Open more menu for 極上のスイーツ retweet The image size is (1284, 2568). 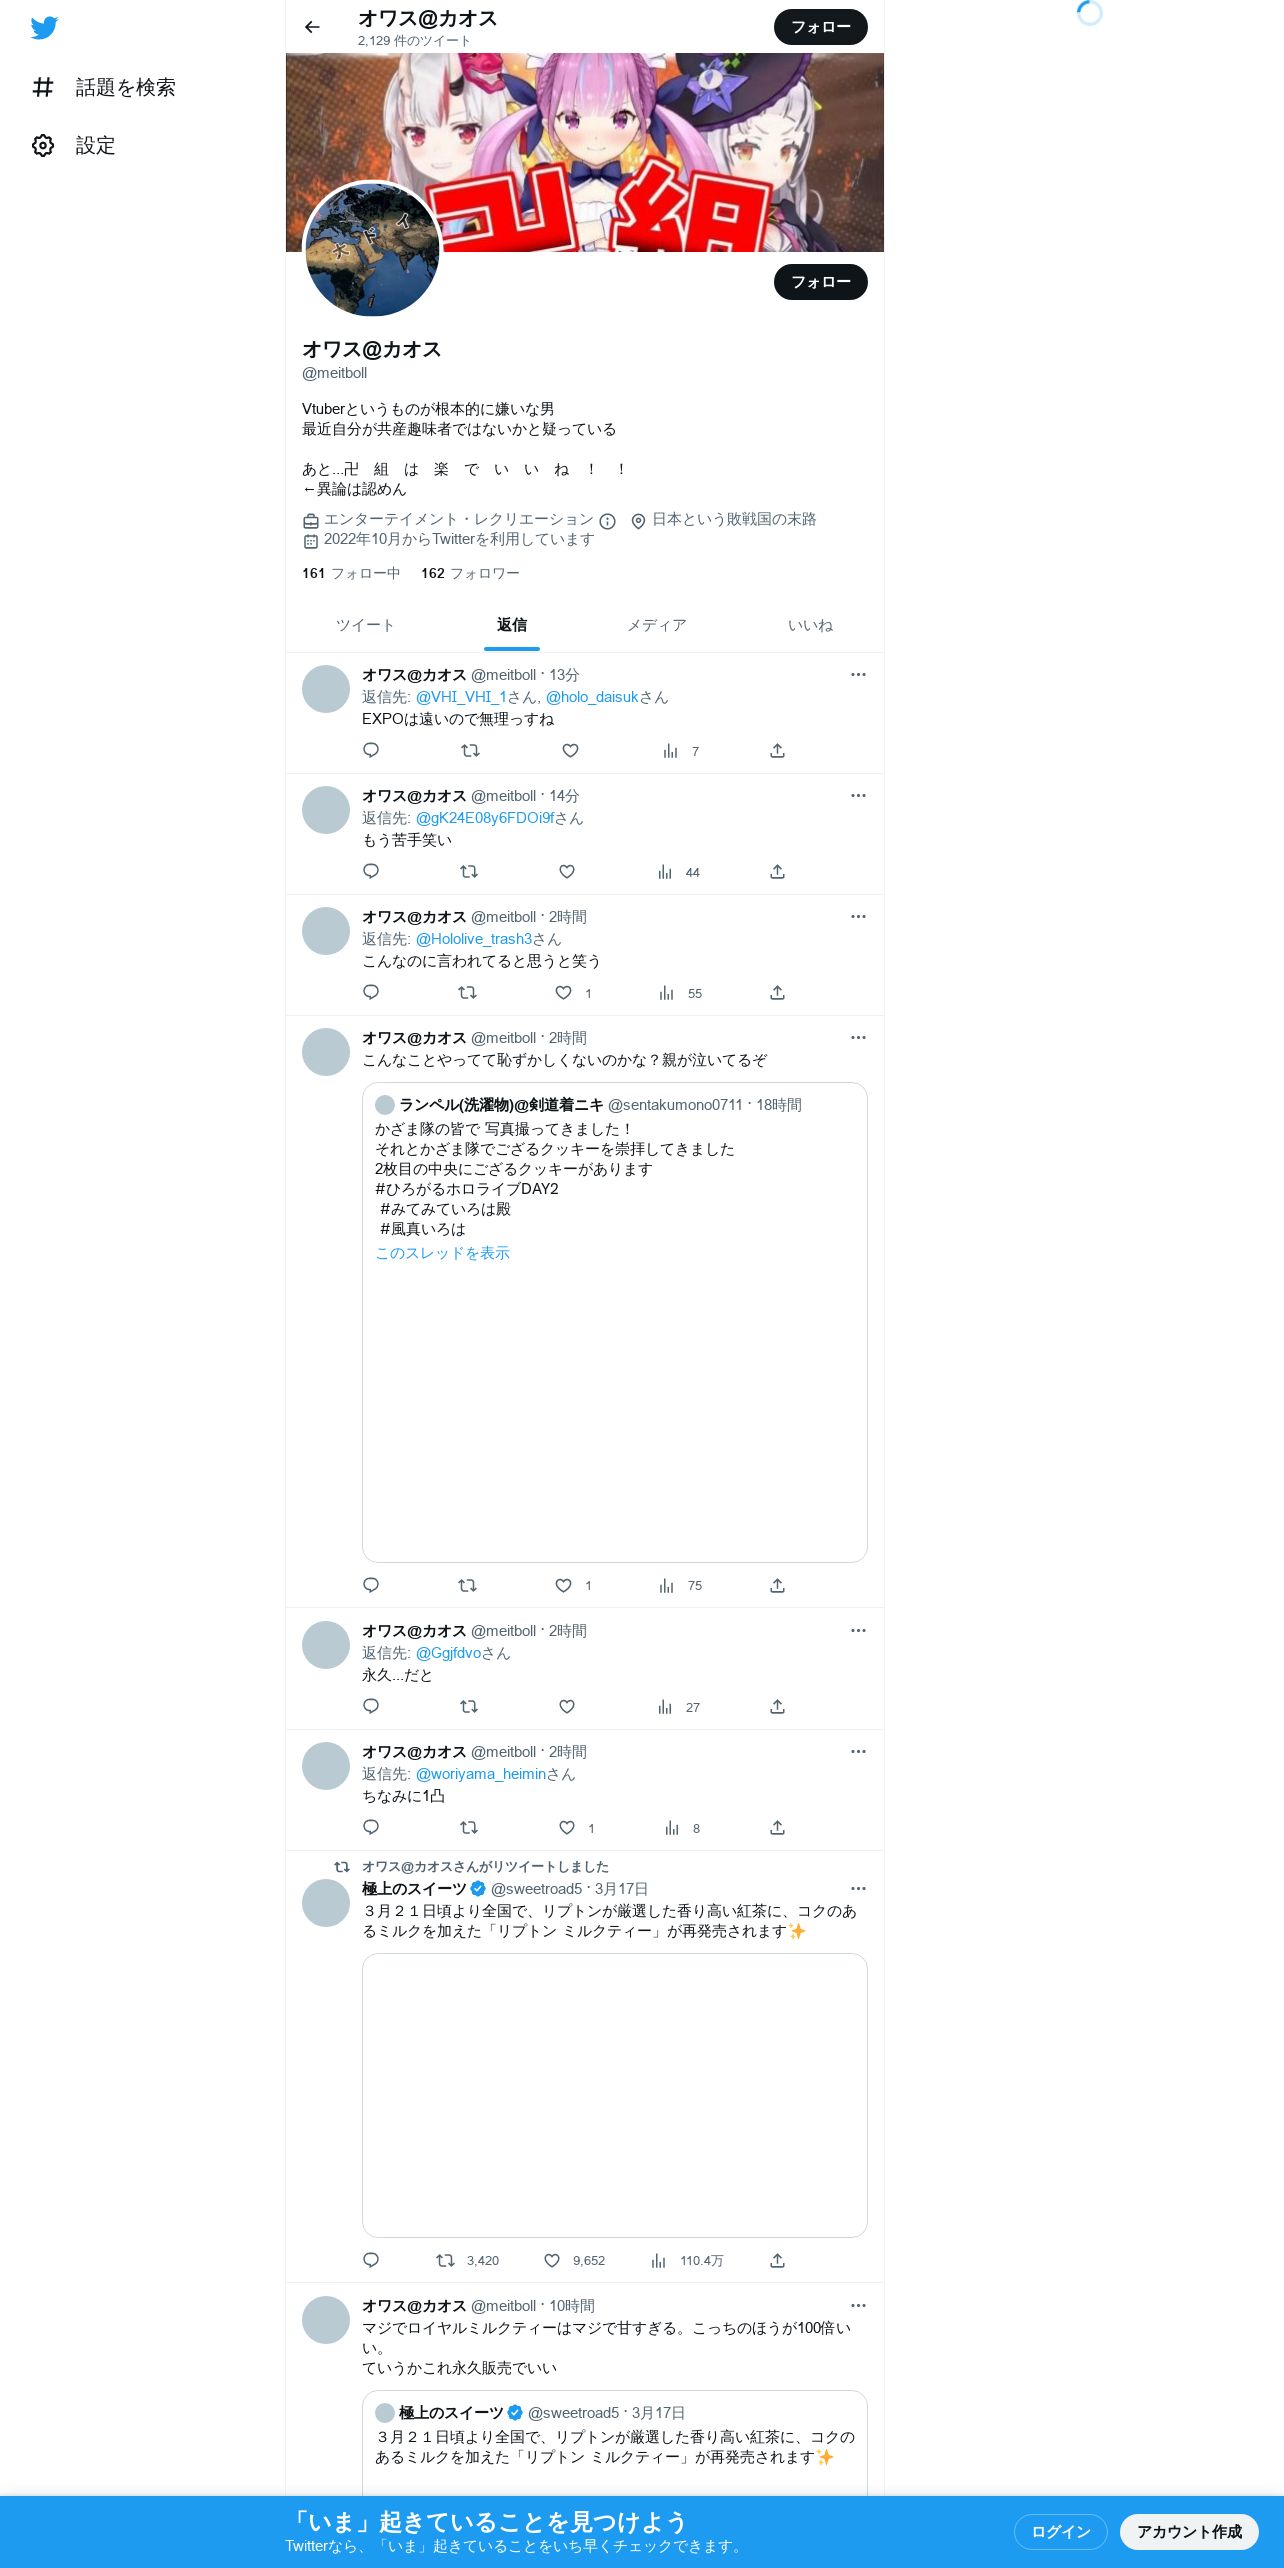[858, 1889]
